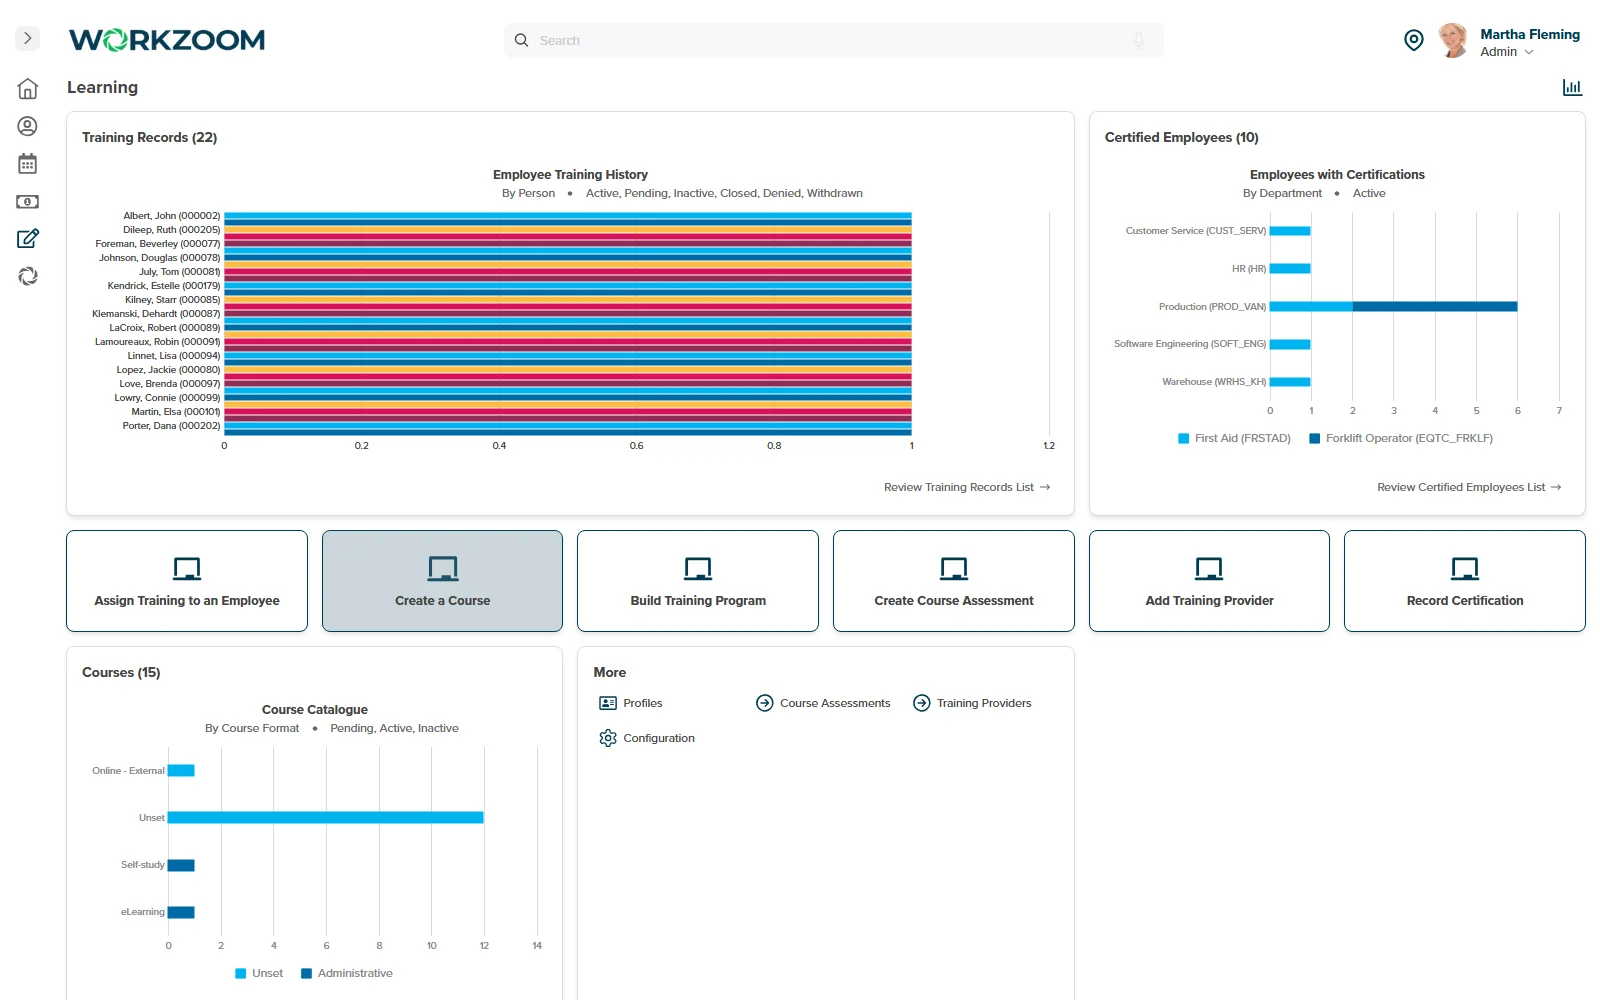Click the Configuration gear icon
Image resolution: width=1600 pixels, height=1000 pixels.
[608, 738]
